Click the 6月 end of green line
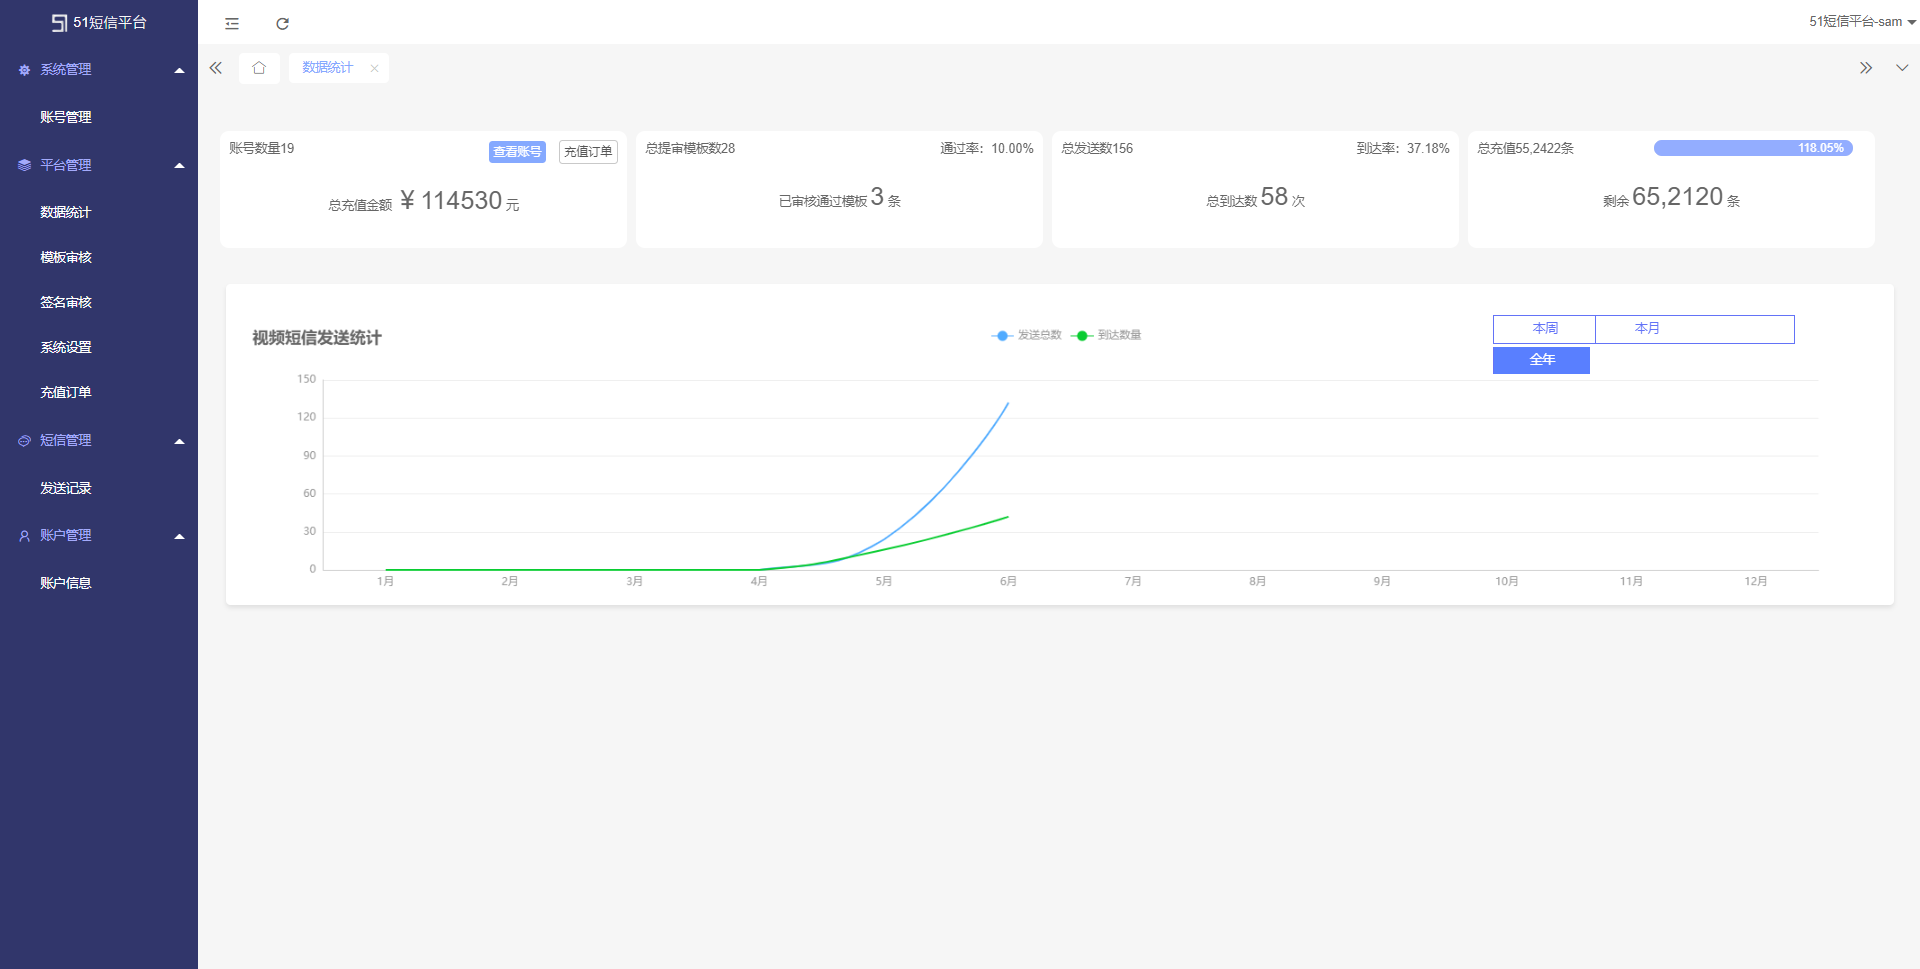Viewport: 1920px width, 969px height. (x=1008, y=517)
